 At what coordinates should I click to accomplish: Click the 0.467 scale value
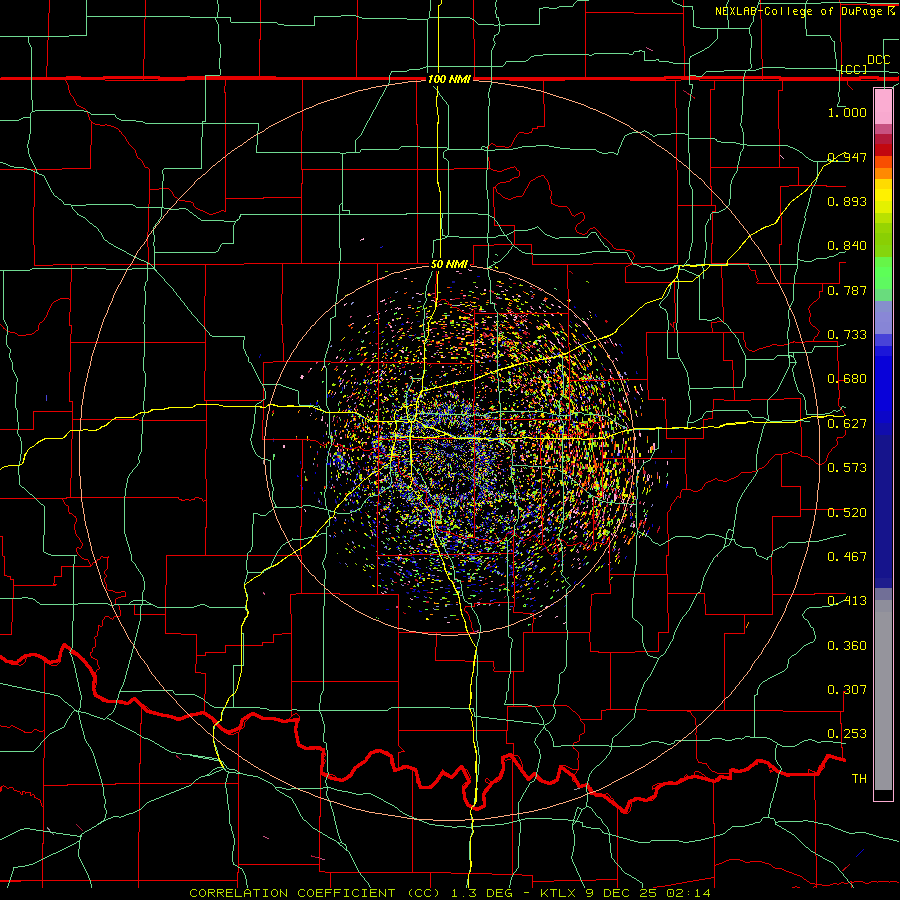847,557
